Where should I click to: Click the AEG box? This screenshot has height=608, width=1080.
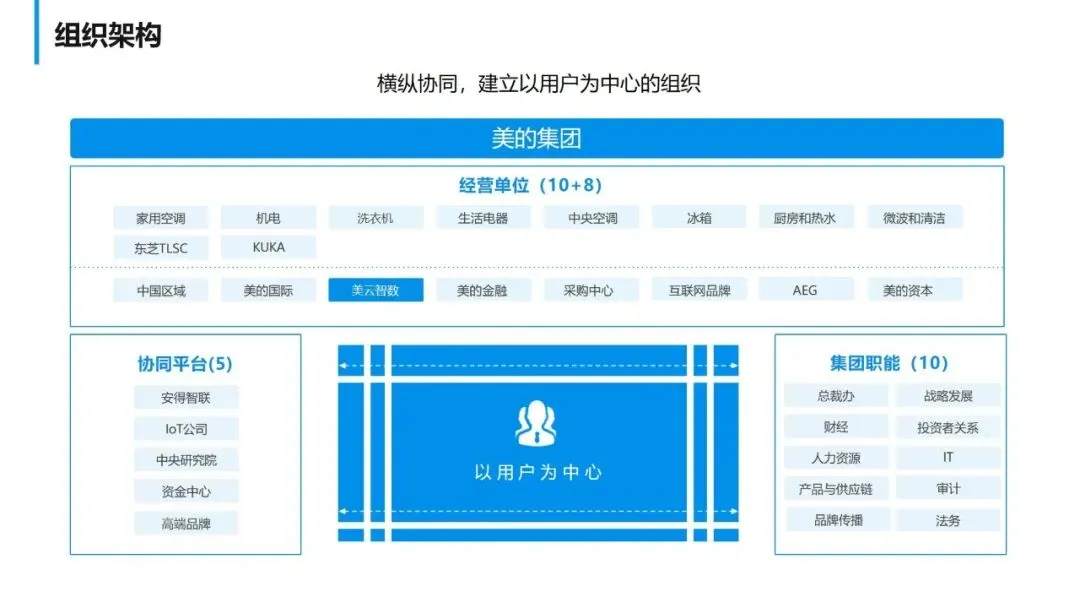(x=806, y=290)
